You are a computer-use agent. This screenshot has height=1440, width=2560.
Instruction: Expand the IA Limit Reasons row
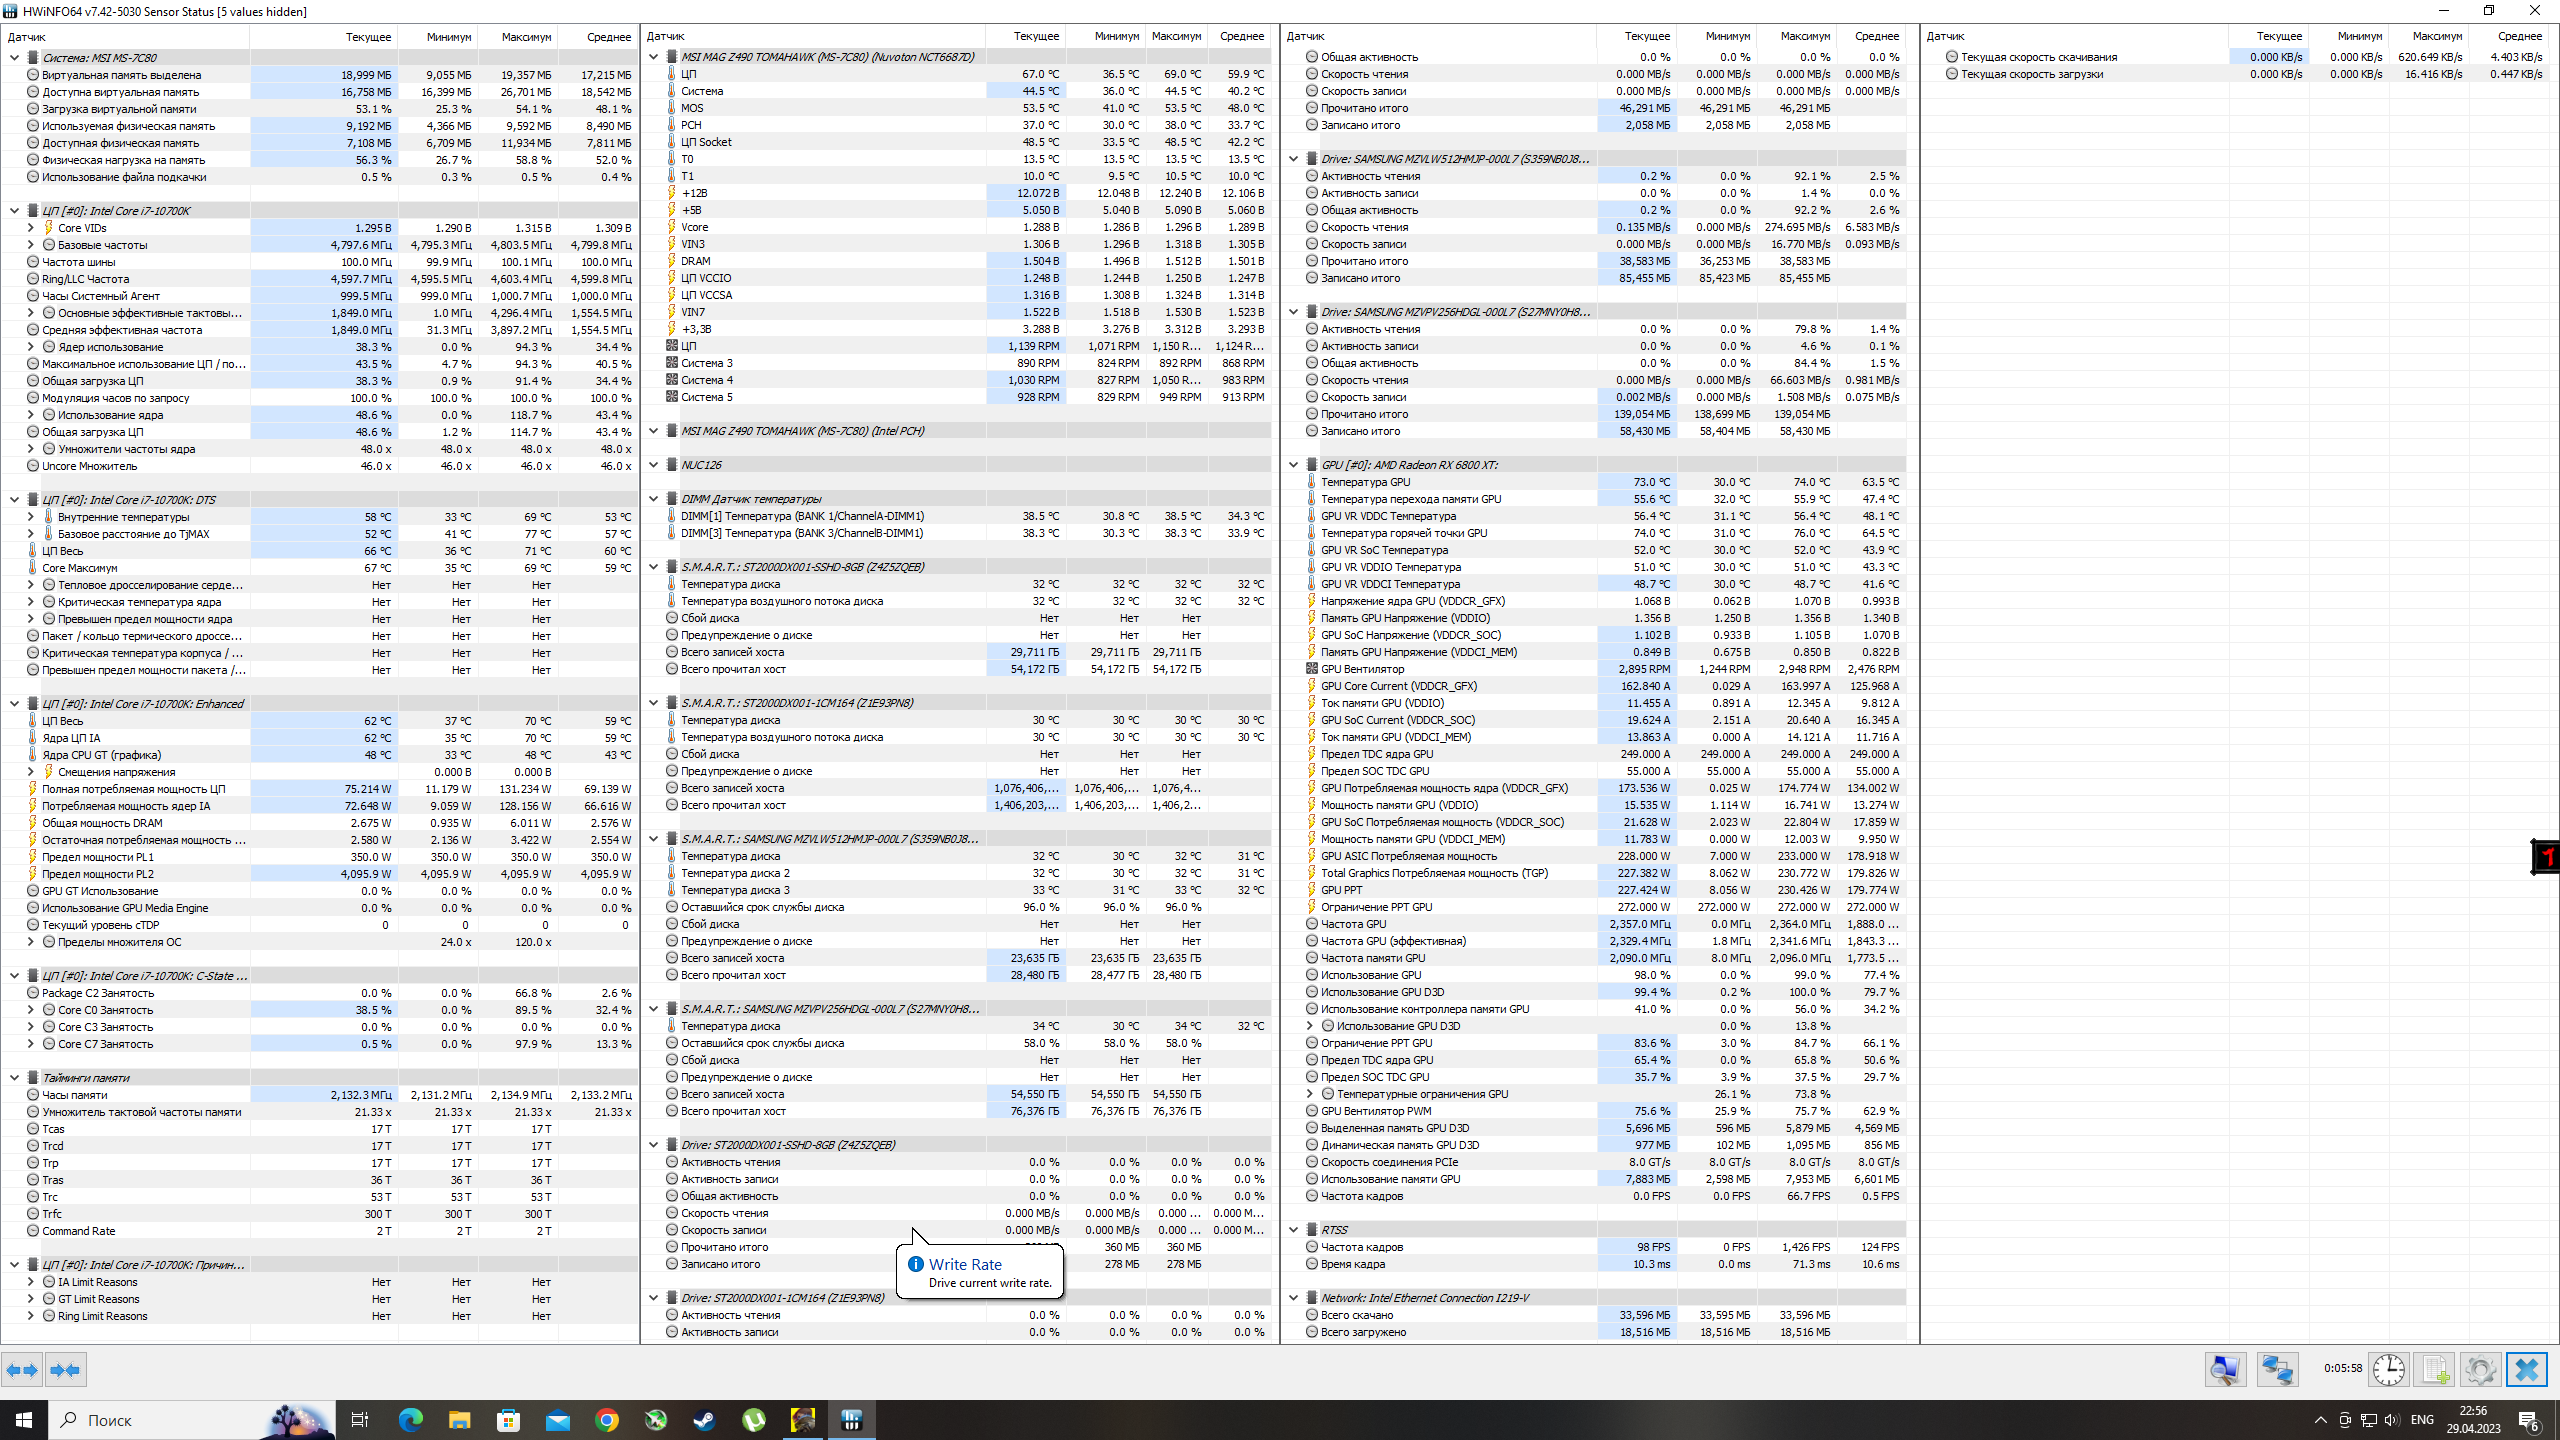pyautogui.click(x=30, y=1282)
